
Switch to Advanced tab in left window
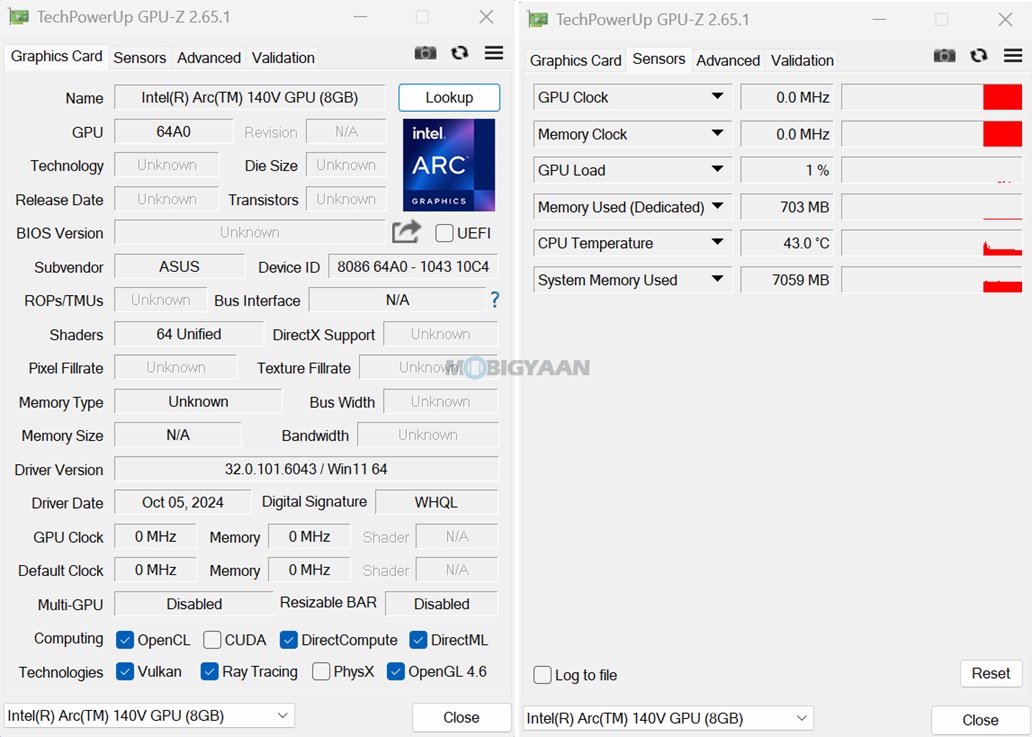[209, 58]
